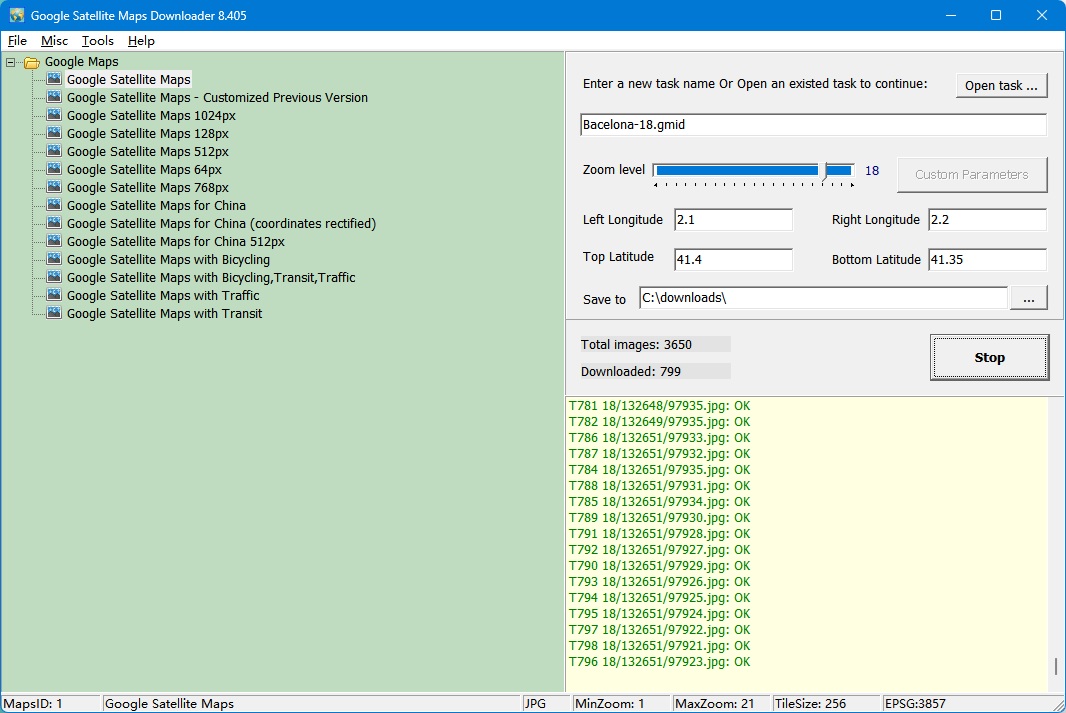Screen dimensions: 1066x713
Task: Select Google Satellite Maps with Bicycling
Action: tap(168, 260)
